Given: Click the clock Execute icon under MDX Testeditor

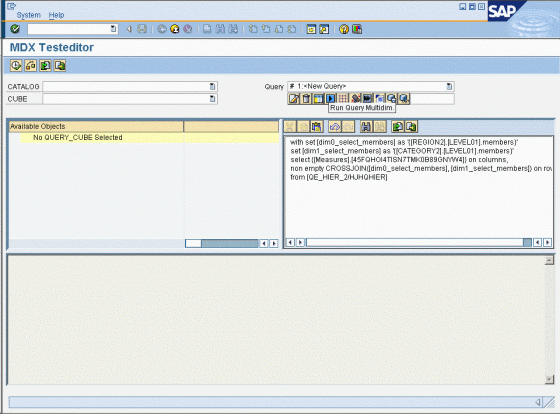Looking at the screenshot, I should pos(16,65).
